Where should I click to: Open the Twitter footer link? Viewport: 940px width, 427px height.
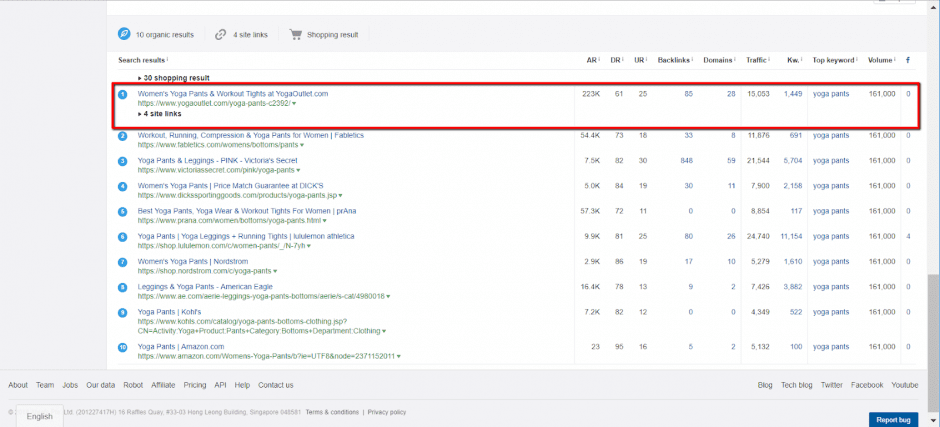(831, 385)
